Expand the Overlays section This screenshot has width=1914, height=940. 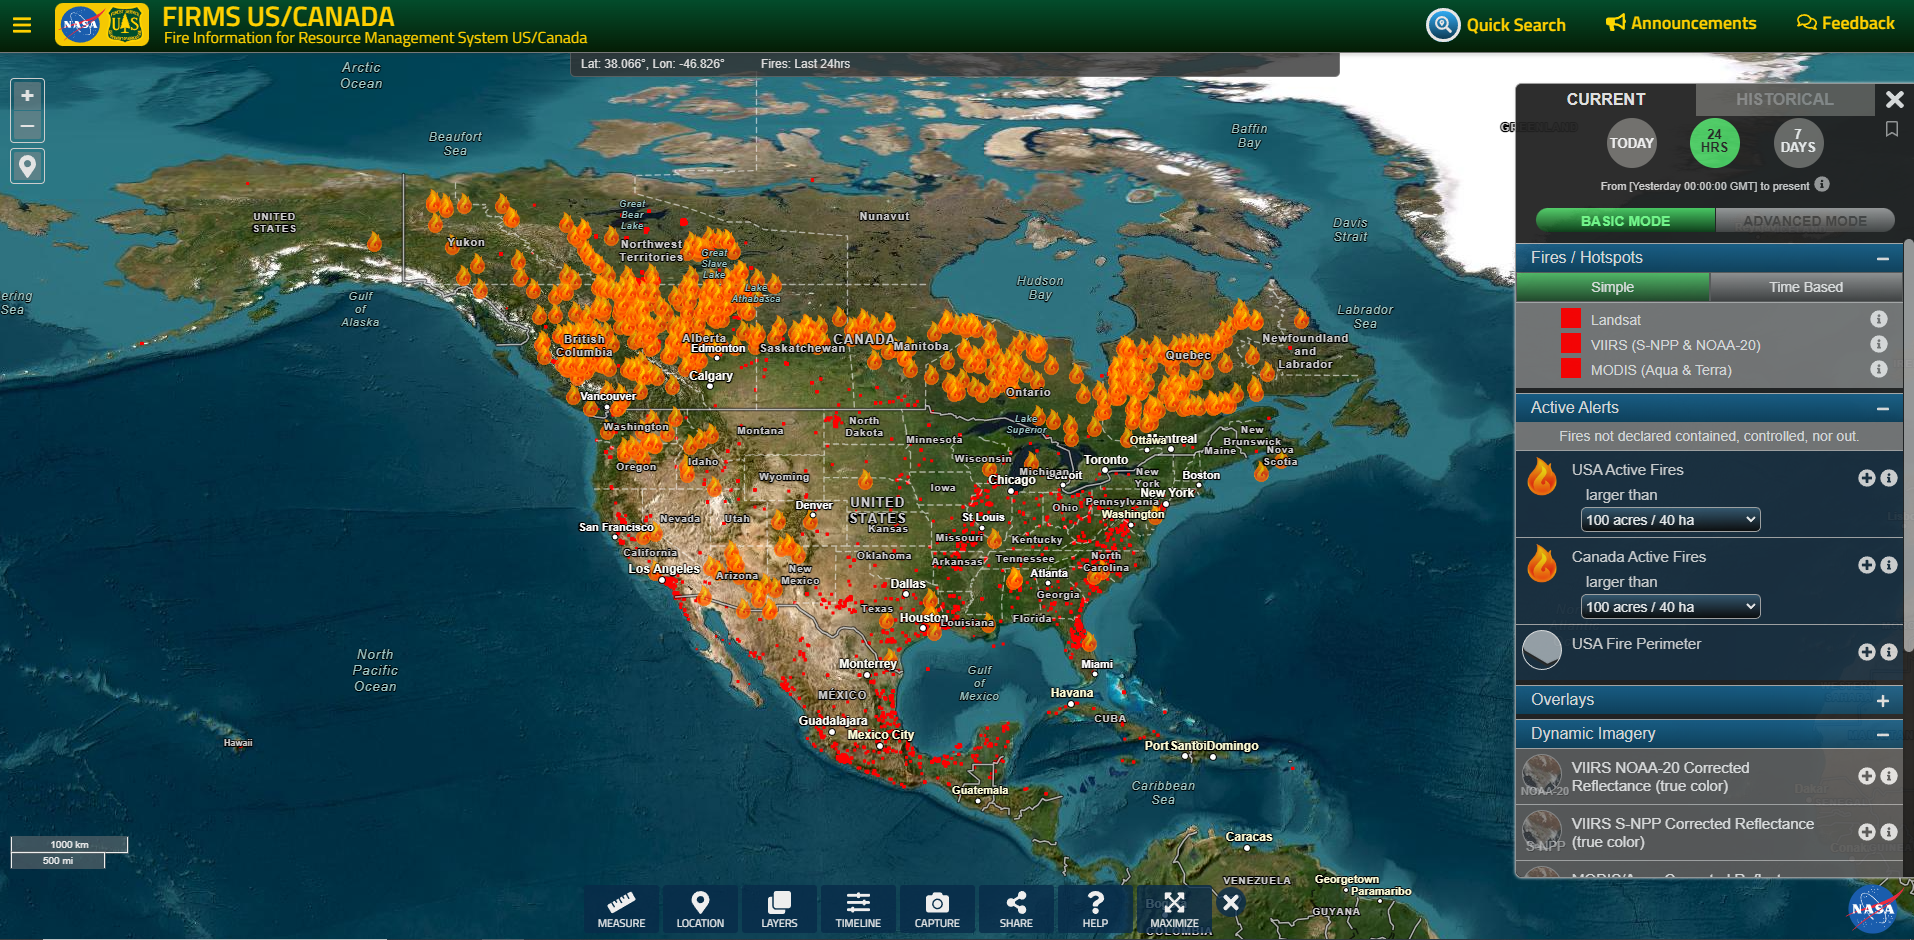click(x=1882, y=701)
